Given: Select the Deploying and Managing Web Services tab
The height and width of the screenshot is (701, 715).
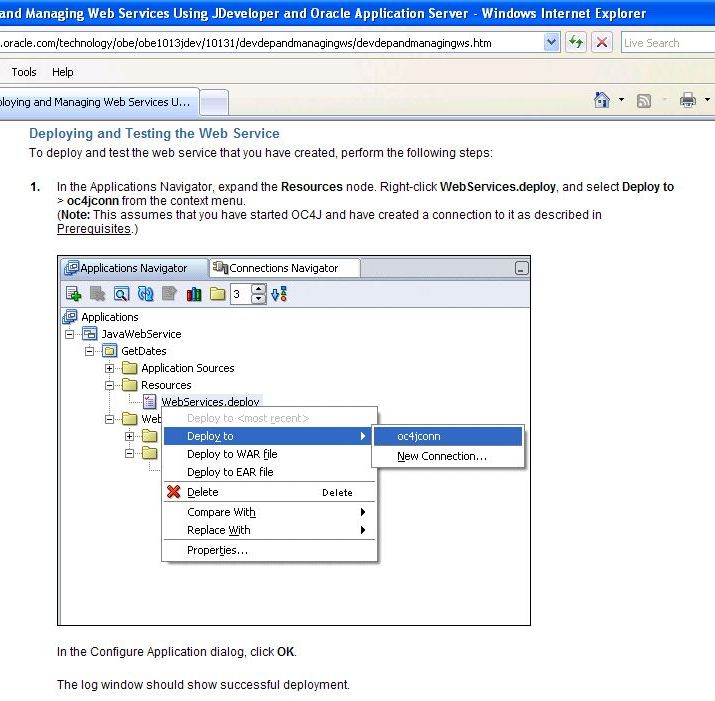Looking at the screenshot, I should point(98,102).
